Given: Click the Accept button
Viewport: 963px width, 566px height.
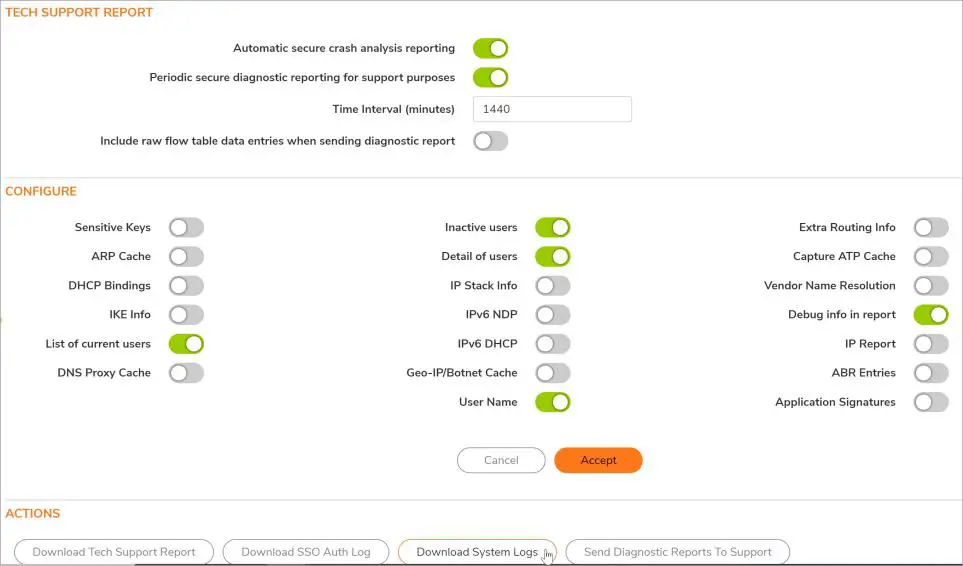Looking at the screenshot, I should coord(598,460).
